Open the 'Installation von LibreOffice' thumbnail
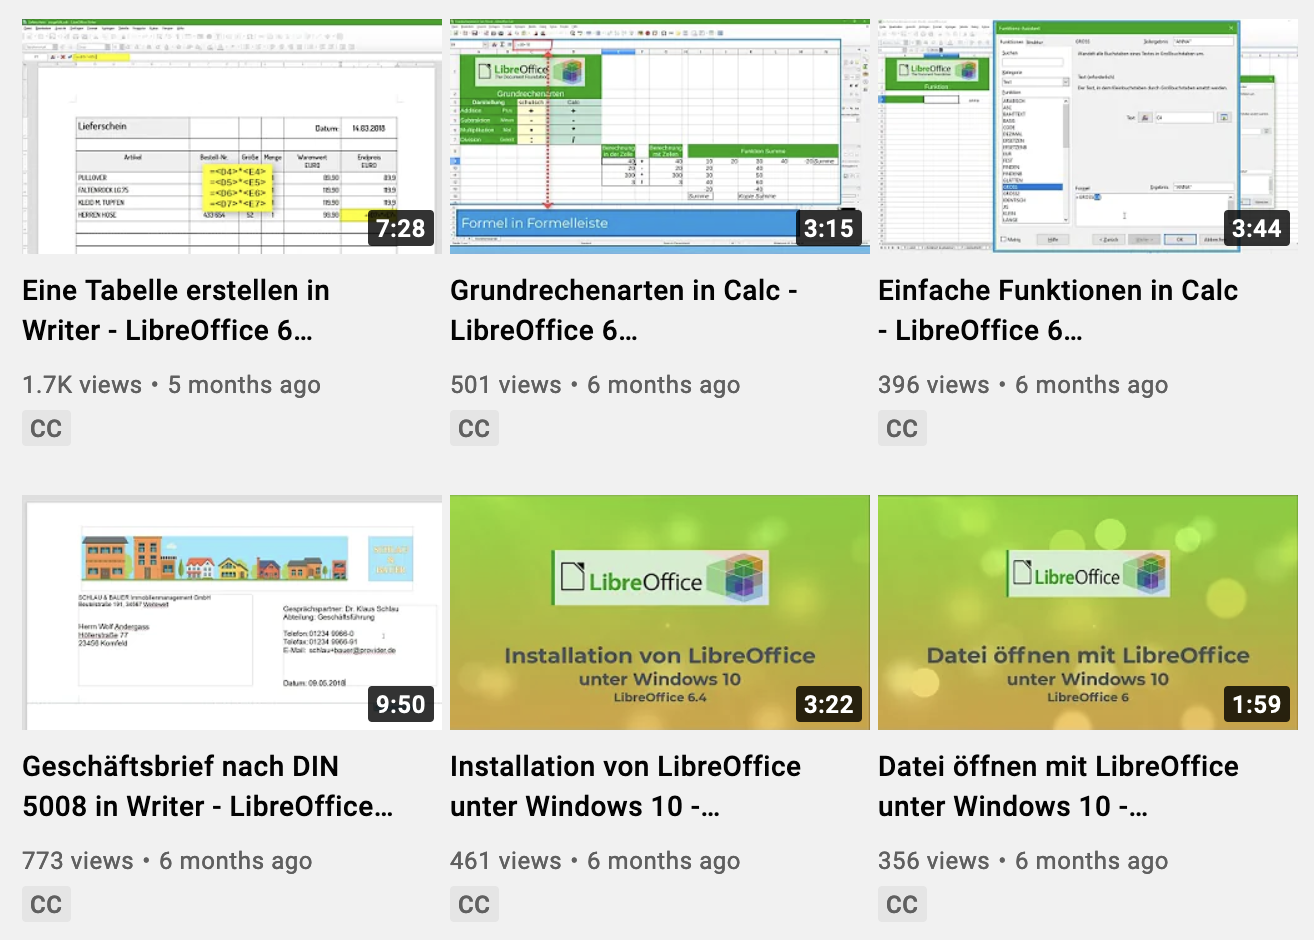Screen dimensions: 1314x940 (660, 612)
